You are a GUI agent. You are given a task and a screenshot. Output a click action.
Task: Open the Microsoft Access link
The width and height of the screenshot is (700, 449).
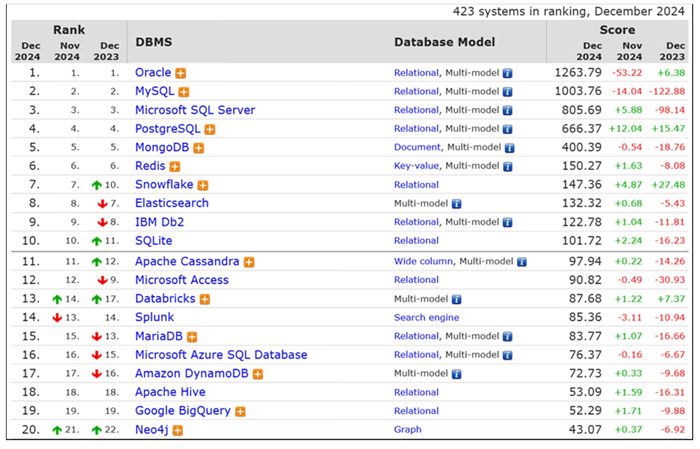(182, 280)
